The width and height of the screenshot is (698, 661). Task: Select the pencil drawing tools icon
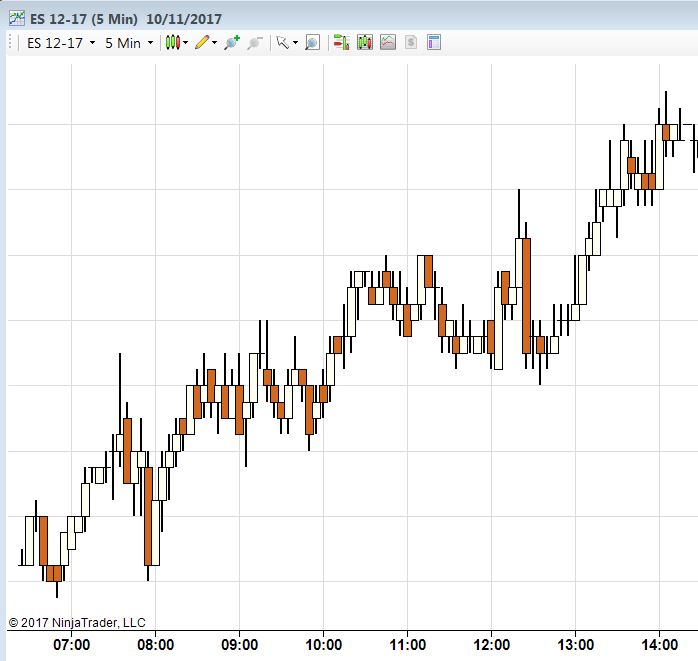pos(202,42)
